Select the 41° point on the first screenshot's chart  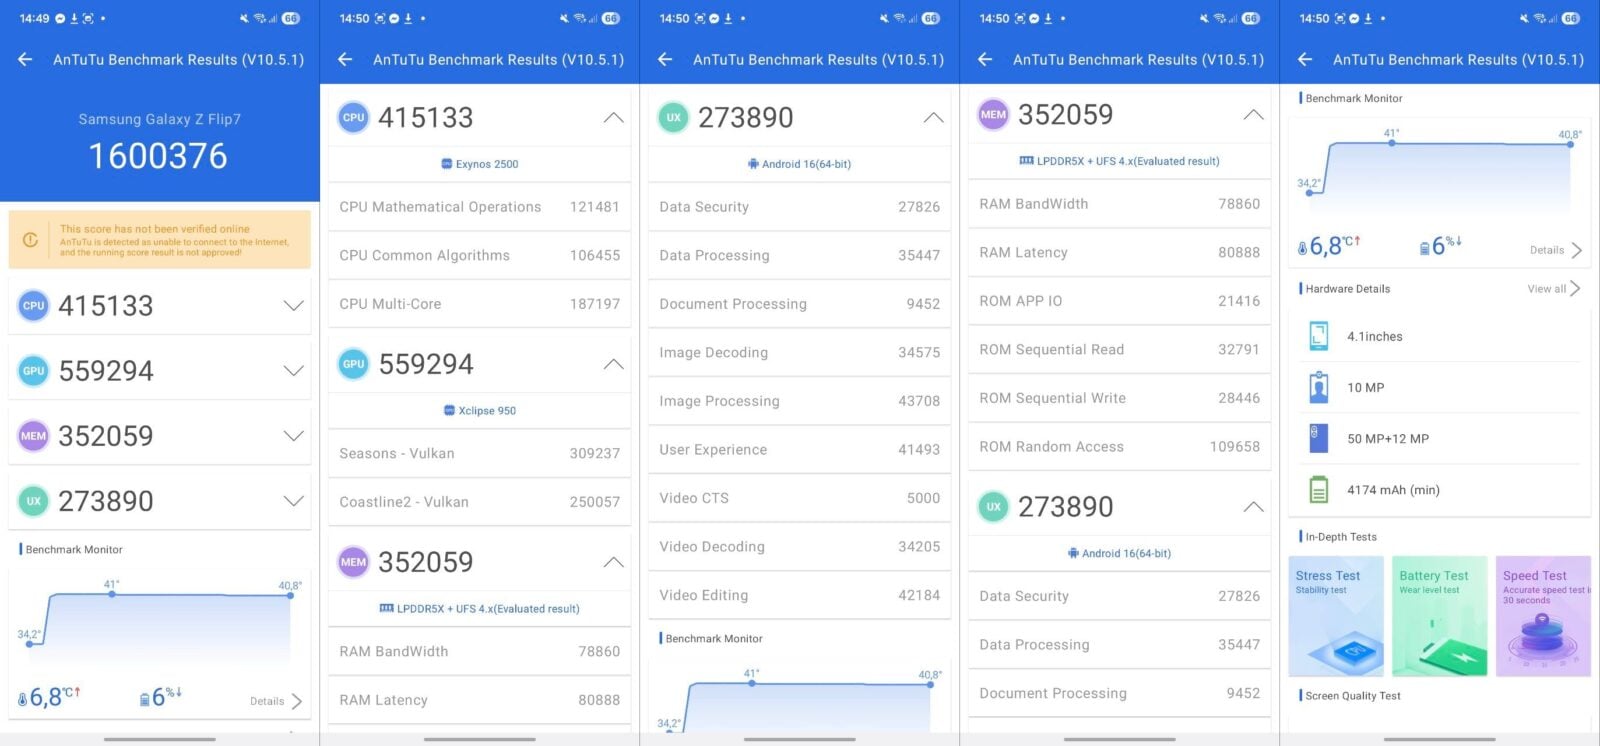pos(112,594)
